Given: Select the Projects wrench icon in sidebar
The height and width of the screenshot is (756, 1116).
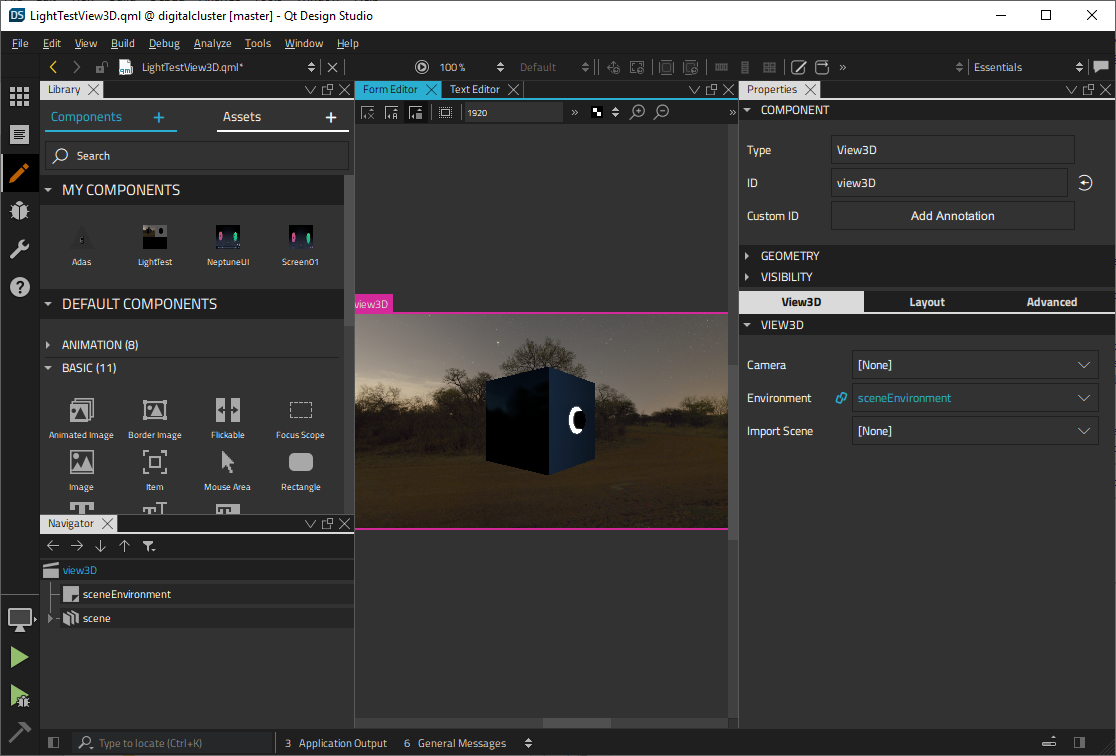Looking at the screenshot, I should 21,249.
